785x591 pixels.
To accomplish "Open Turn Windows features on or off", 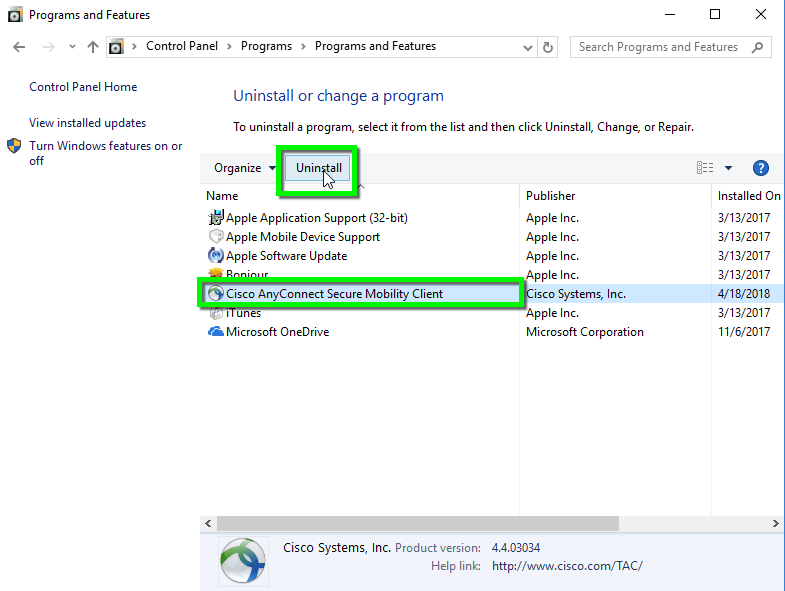I will [106, 153].
